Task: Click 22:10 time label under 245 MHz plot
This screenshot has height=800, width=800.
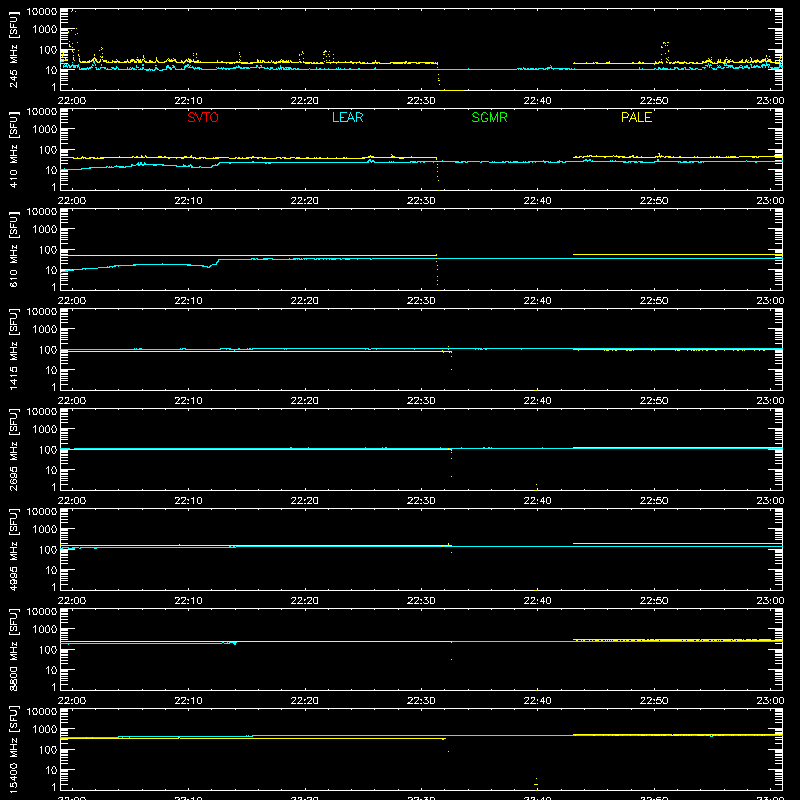Action: click(188, 101)
